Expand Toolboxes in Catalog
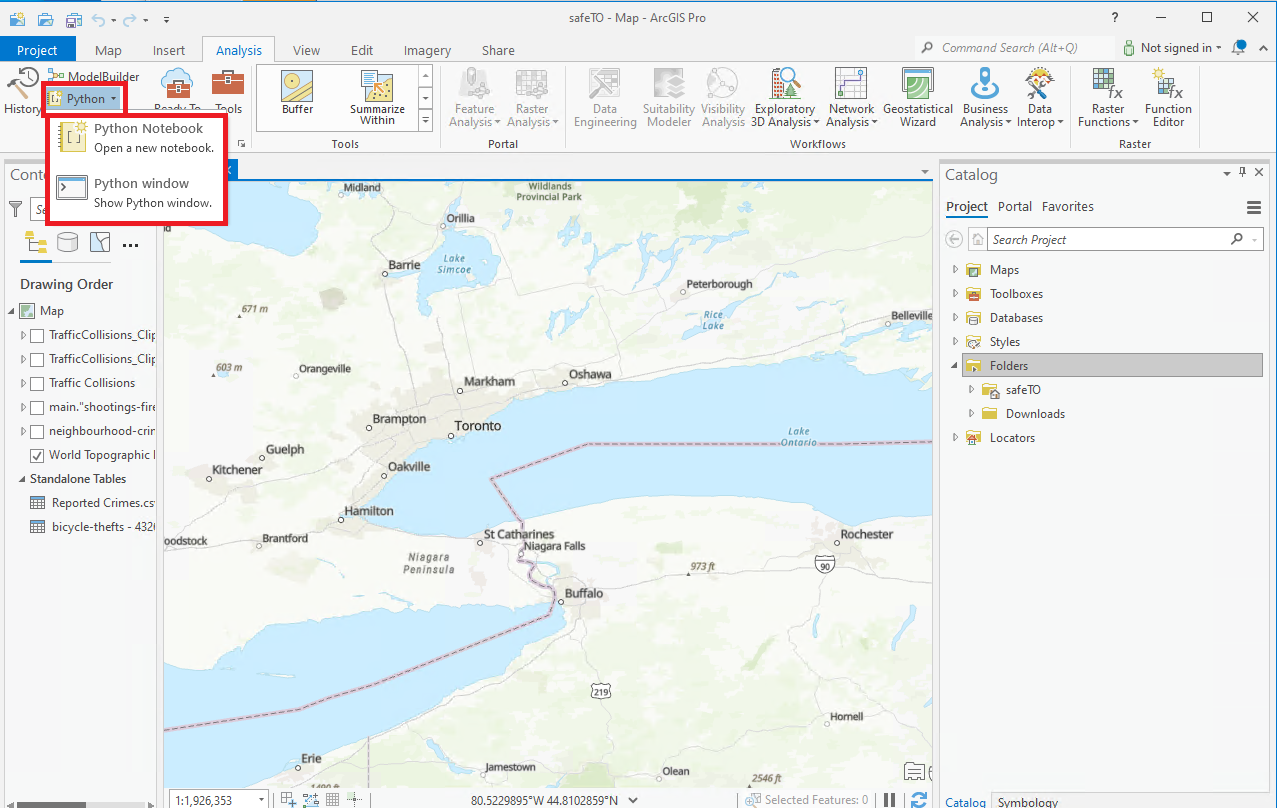 pos(955,294)
